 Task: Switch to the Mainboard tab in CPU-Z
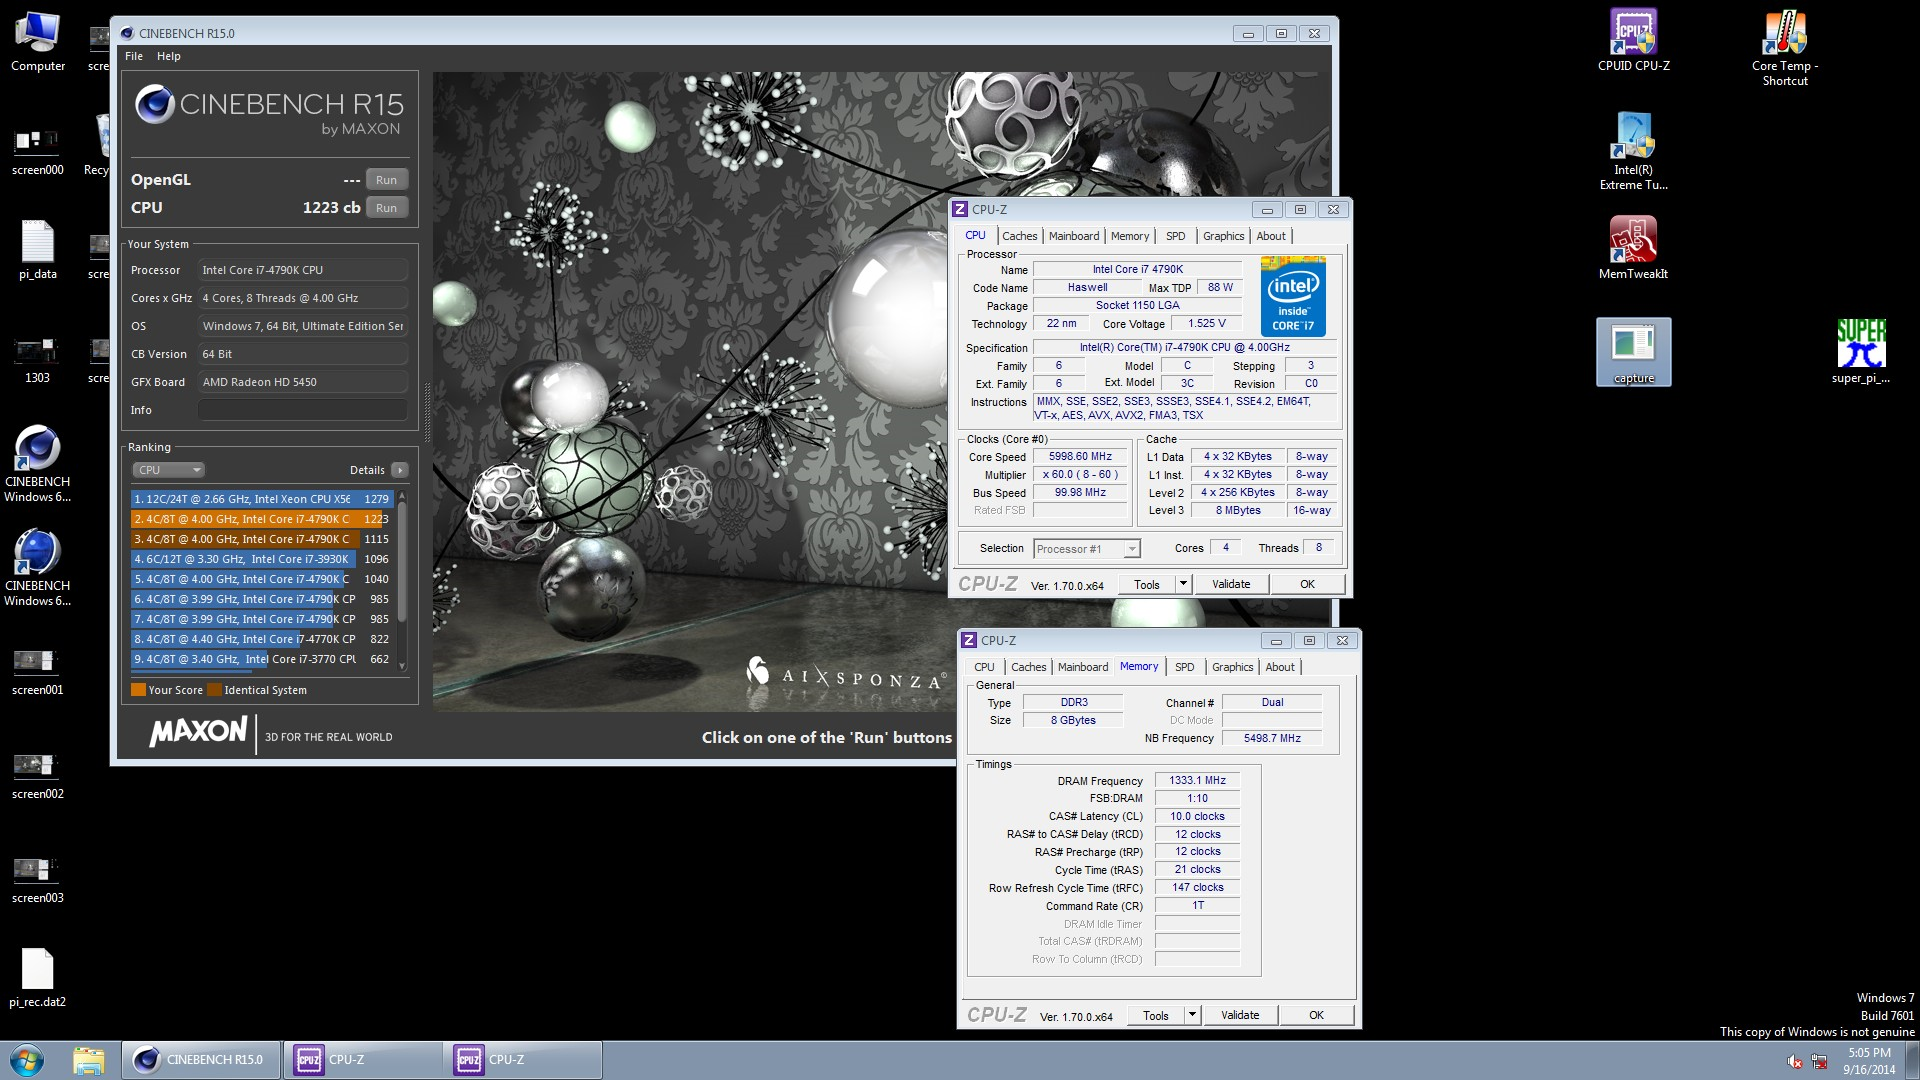coord(1073,236)
